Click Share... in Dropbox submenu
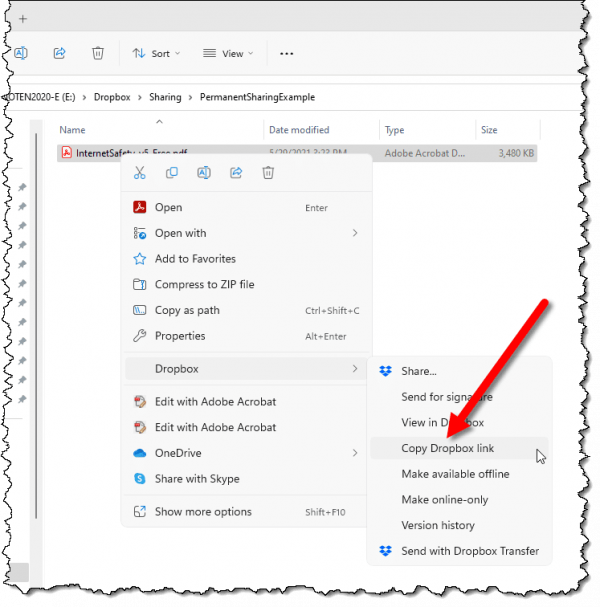 459,371
